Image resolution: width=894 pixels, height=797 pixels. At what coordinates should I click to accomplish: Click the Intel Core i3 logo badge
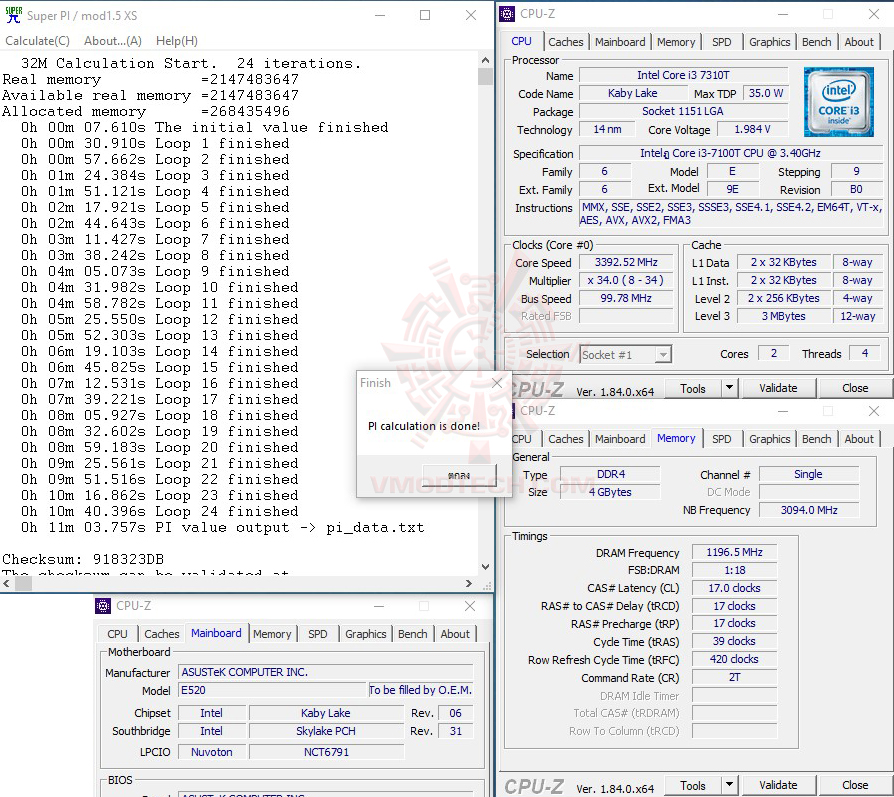(x=838, y=101)
